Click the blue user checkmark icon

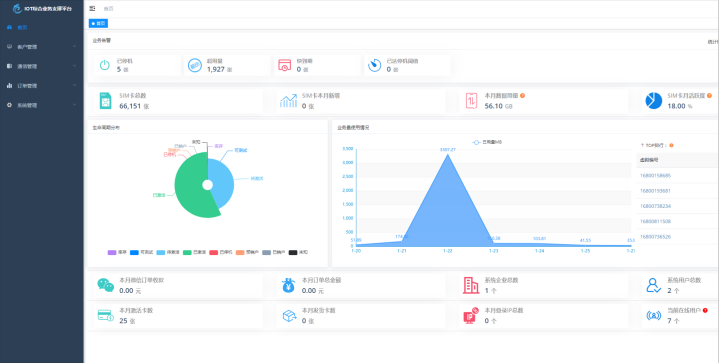coord(653,285)
